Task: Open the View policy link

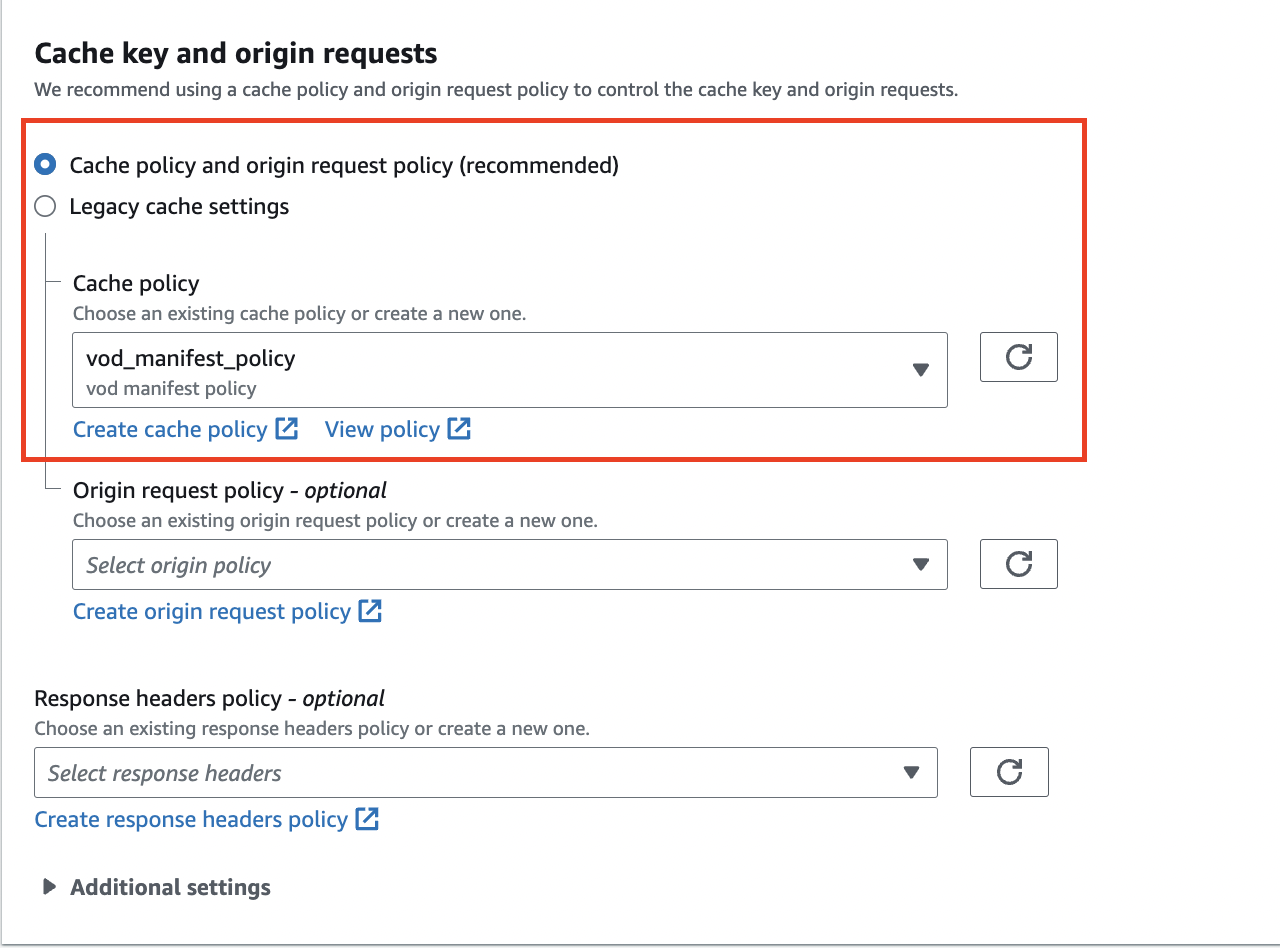Action: coord(382,429)
